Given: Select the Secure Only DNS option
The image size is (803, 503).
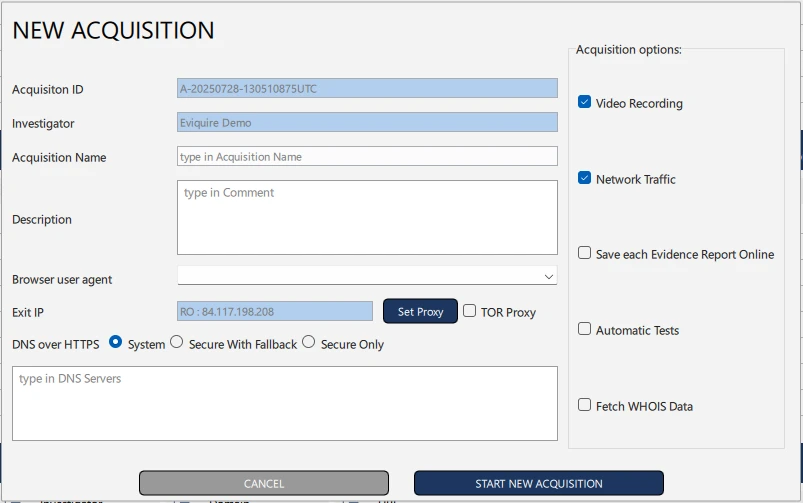Looking at the screenshot, I should pos(308,342).
